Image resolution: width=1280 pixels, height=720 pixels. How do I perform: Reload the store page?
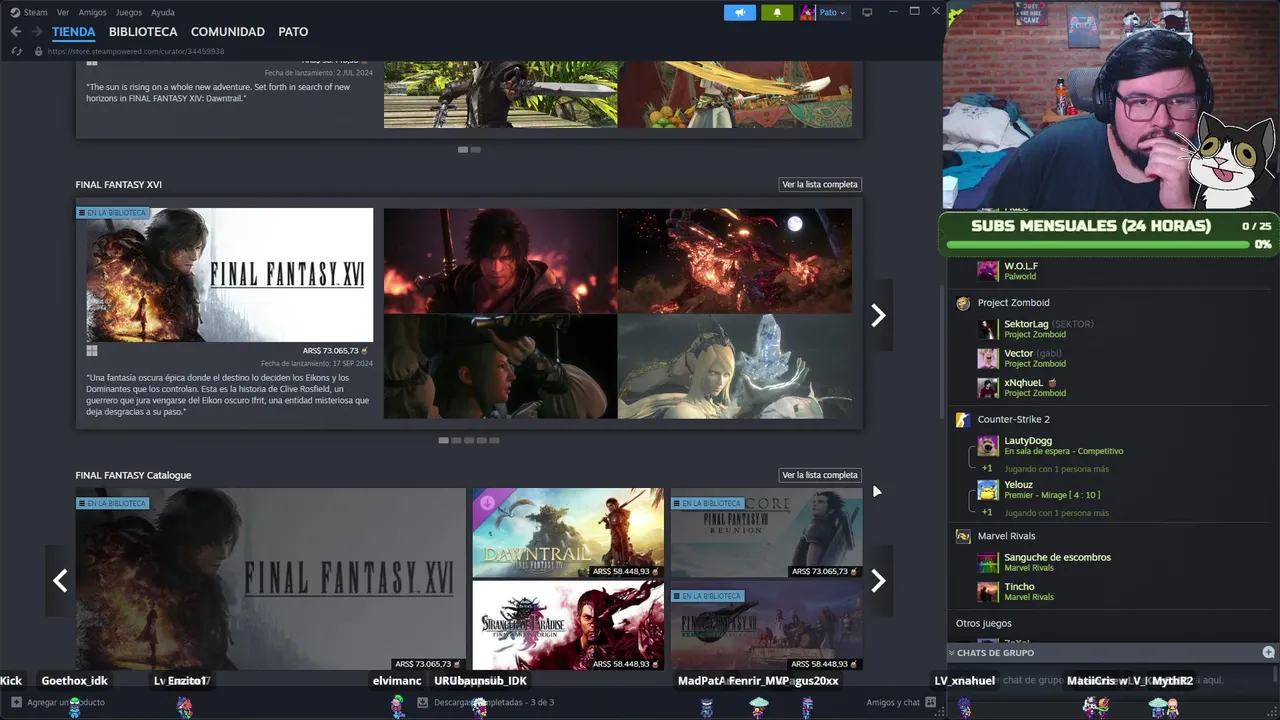[16, 51]
